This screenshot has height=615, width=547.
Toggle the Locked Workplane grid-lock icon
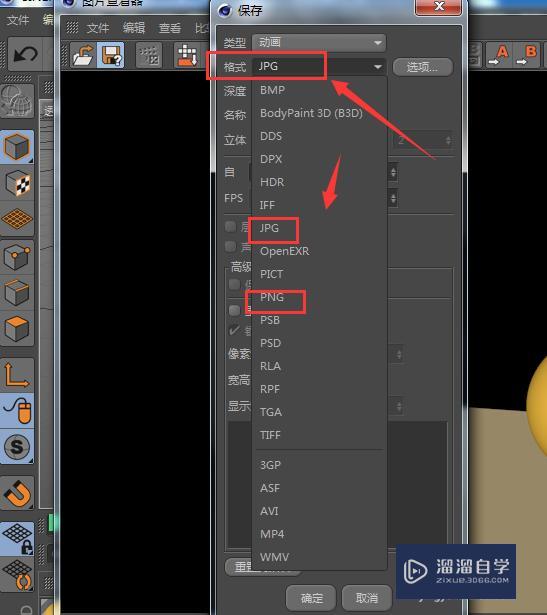point(17,539)
